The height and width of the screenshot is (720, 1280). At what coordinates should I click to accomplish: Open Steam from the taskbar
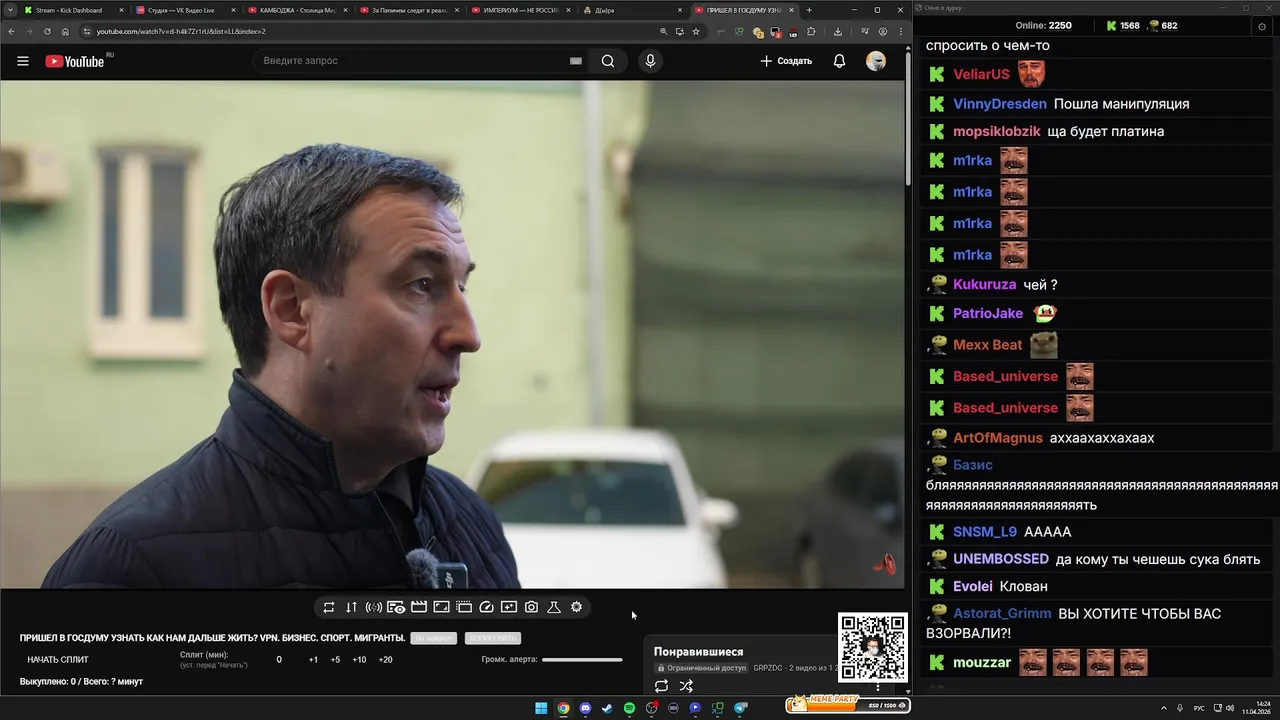(x=607, y=708)
